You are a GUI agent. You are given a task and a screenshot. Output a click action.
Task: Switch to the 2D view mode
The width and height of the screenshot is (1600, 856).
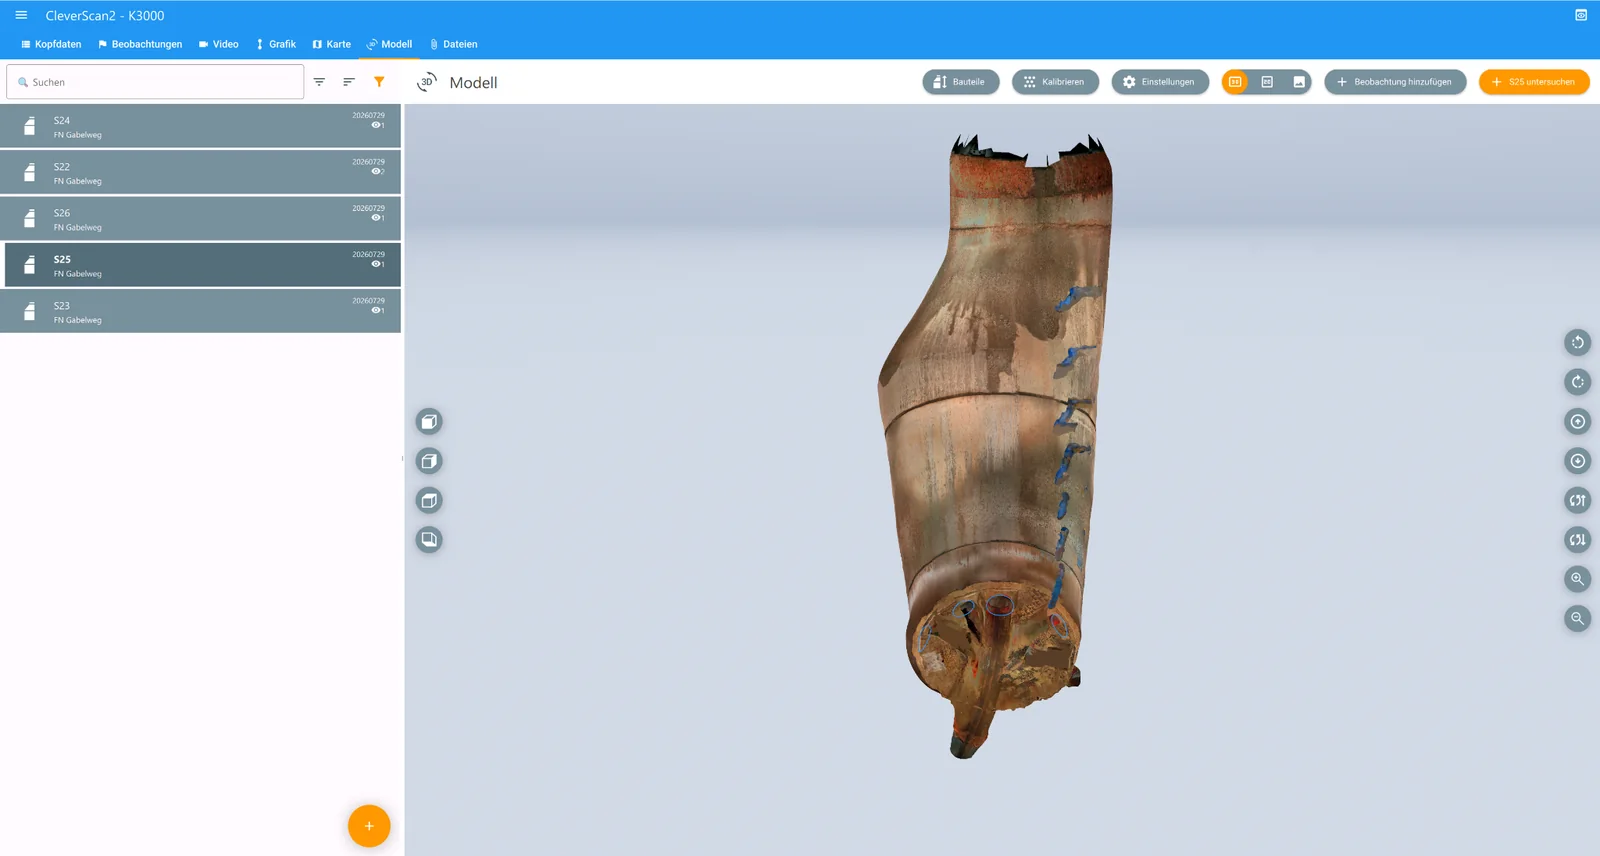pos(1267,82)
